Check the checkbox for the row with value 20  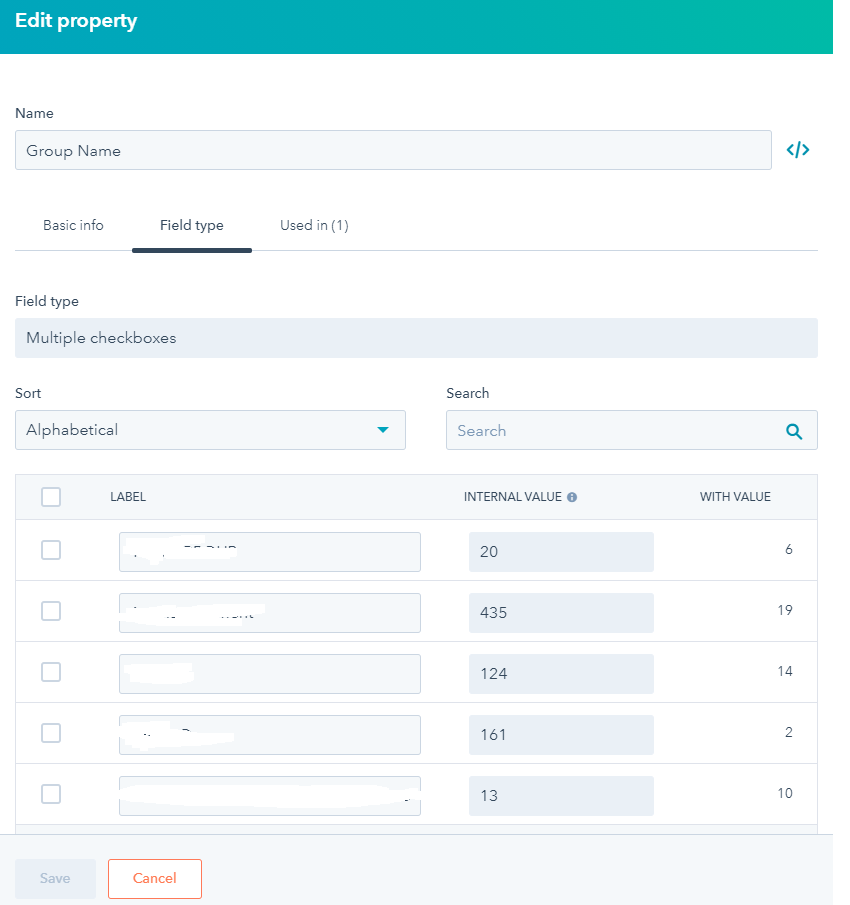pos(51,550)
